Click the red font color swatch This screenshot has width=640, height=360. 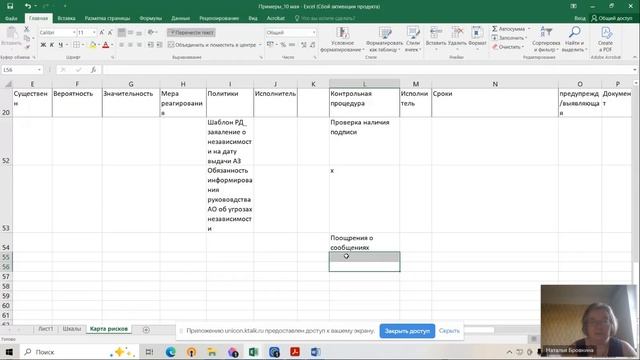(x=106, y=45)
